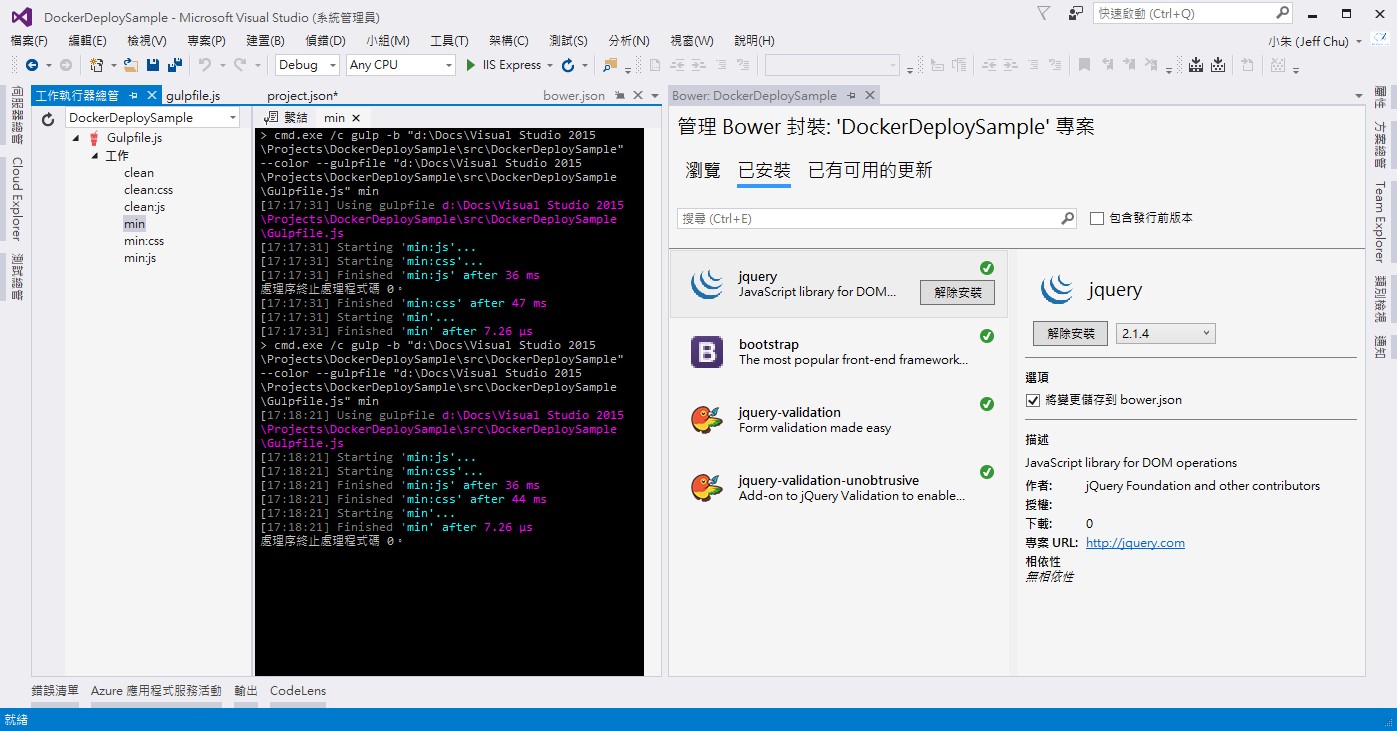The image size is (1397, 731).
Task: Click the first publish icon in toolbar
Action: [1196, 65]
